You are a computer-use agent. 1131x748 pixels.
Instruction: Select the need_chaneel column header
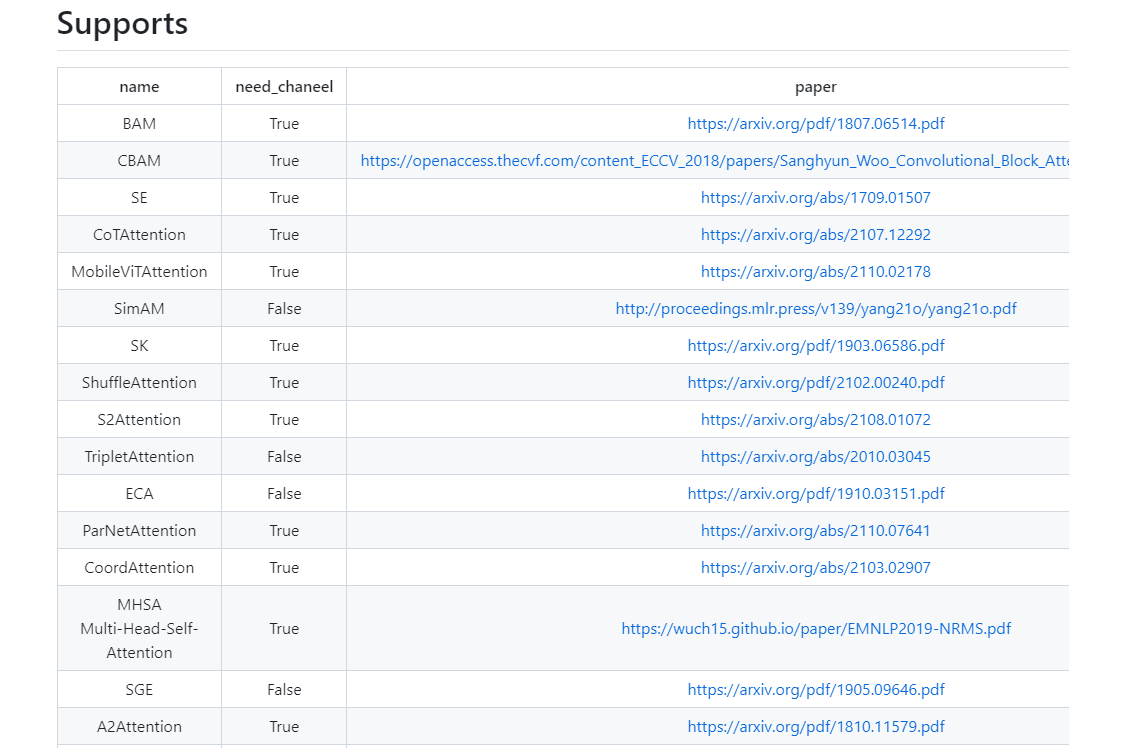[284, 86]
